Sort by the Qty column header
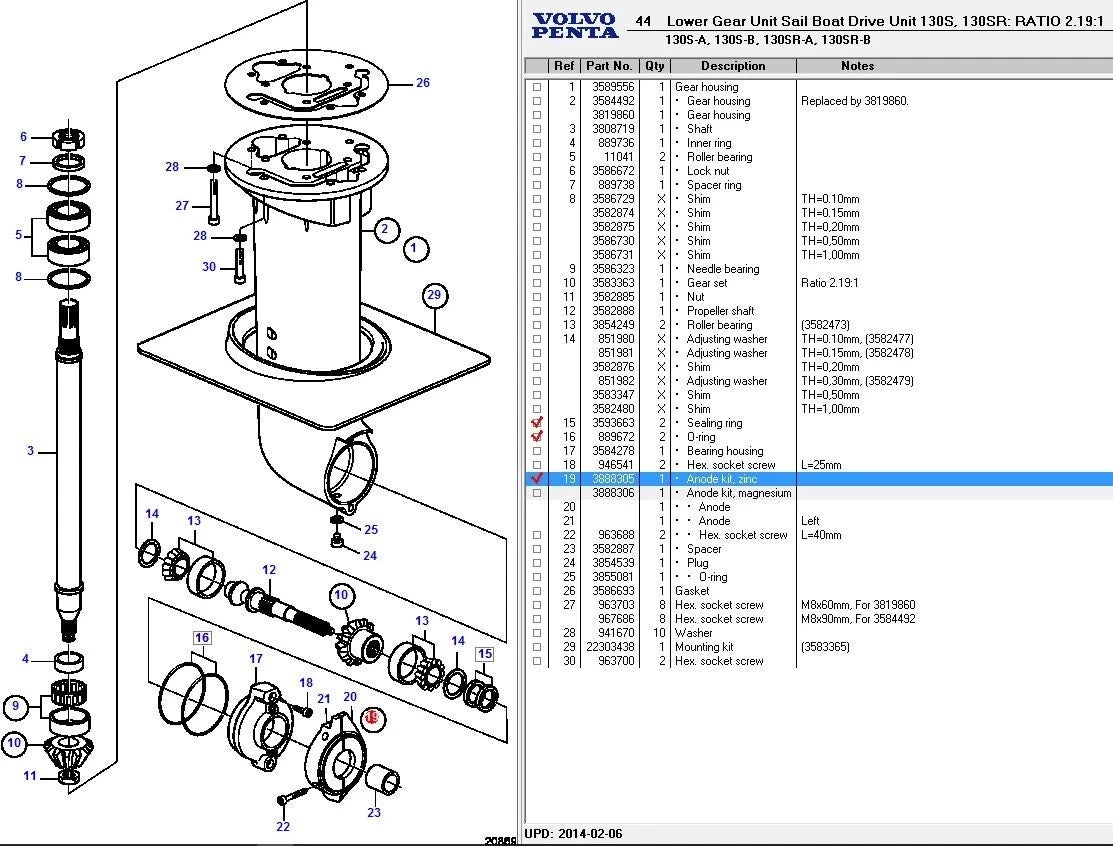 click(x=654, y=66)
